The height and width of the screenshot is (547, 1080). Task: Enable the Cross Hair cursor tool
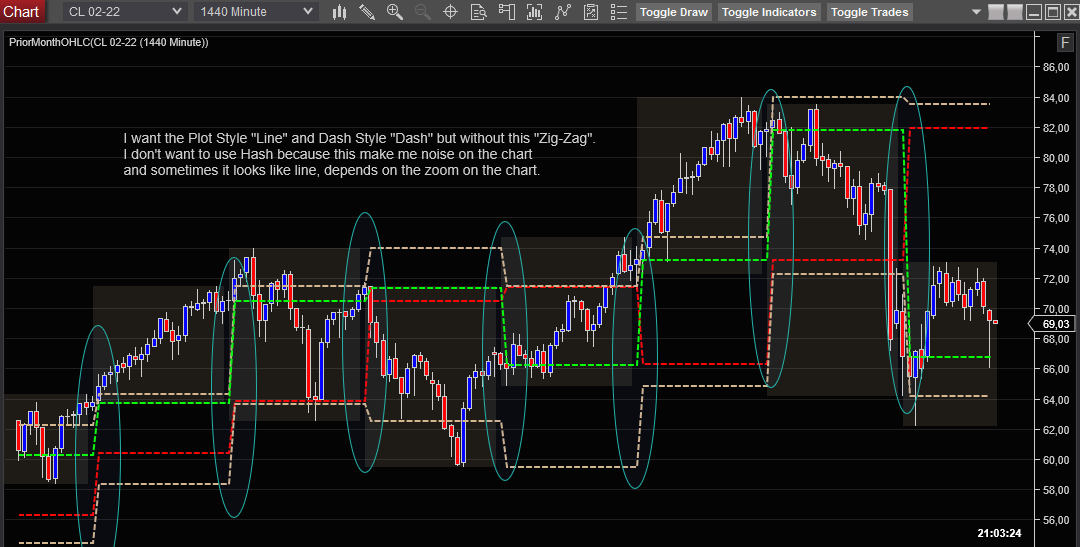450,12
